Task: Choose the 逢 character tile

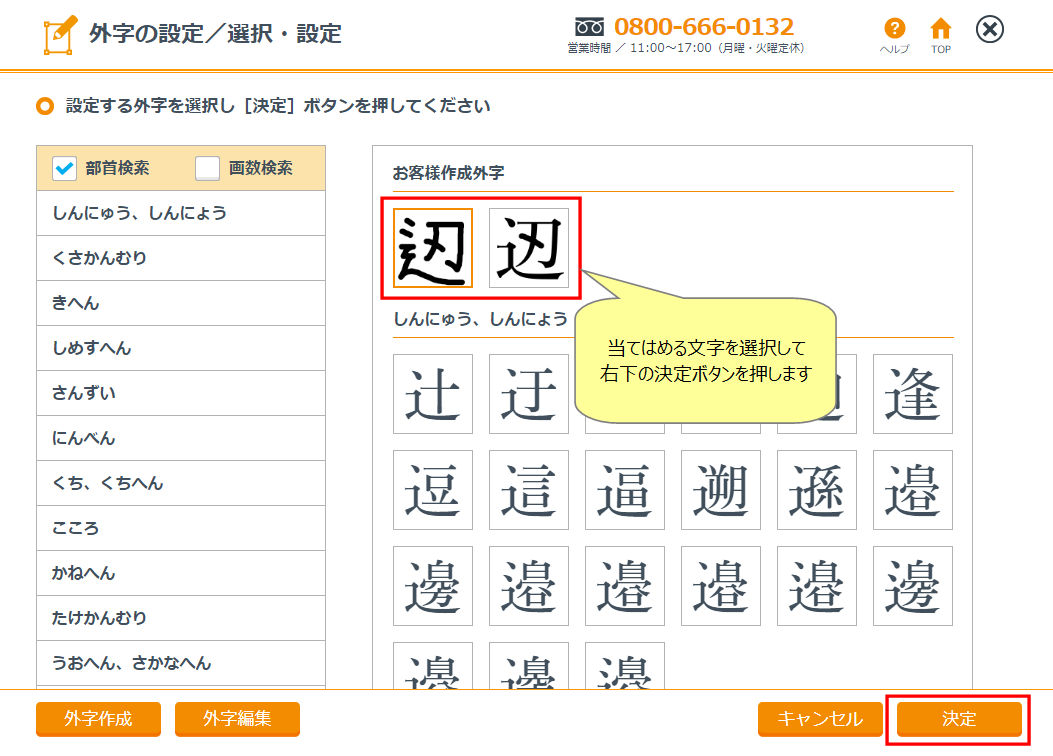Action: 912,394
